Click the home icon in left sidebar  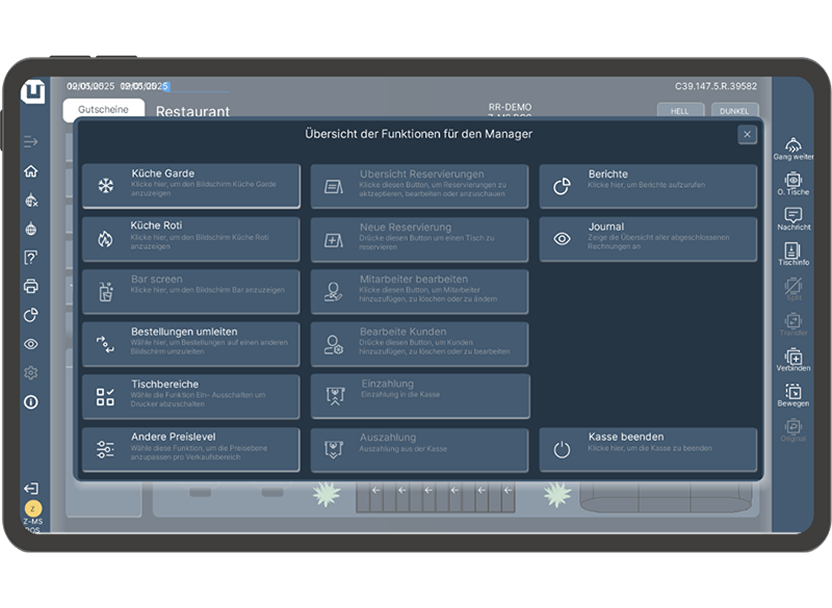pyautogui.click(x=31, y=171)
